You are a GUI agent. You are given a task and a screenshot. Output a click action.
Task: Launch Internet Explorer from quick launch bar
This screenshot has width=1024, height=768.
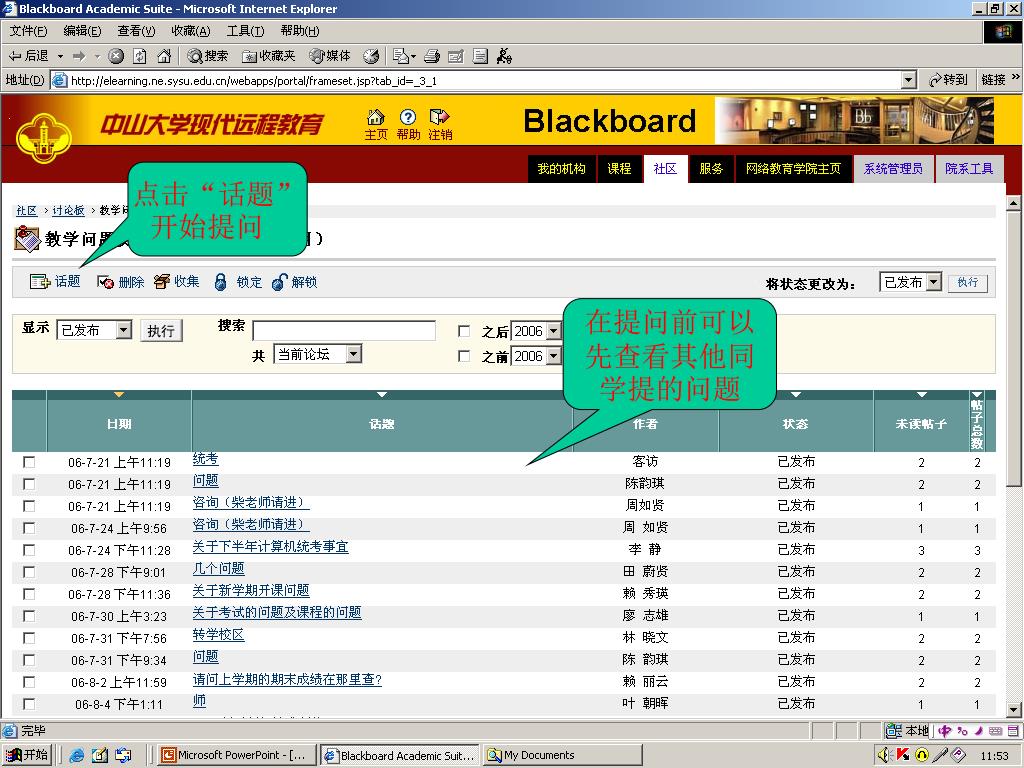pos(77,755)
